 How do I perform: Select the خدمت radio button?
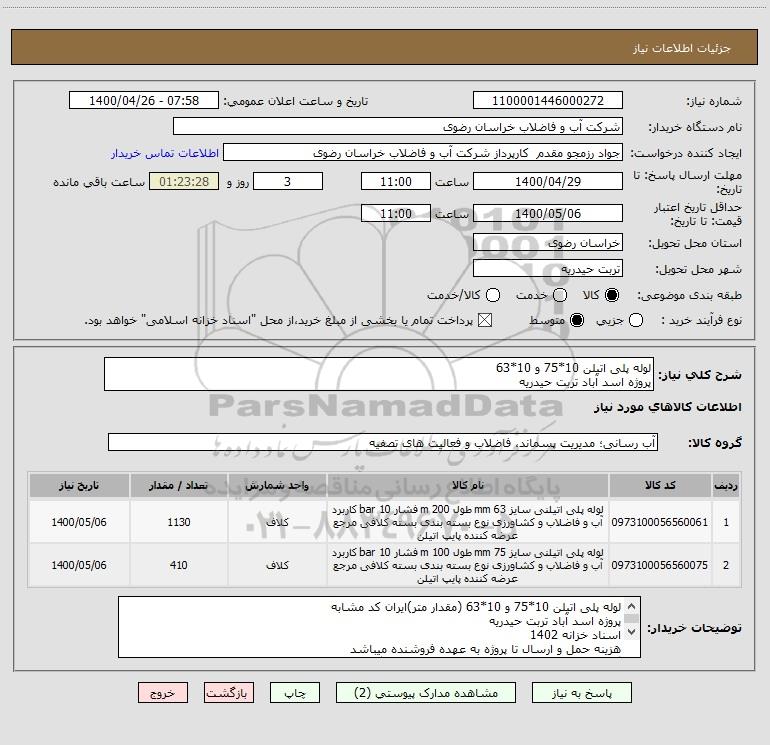(560, 295)
